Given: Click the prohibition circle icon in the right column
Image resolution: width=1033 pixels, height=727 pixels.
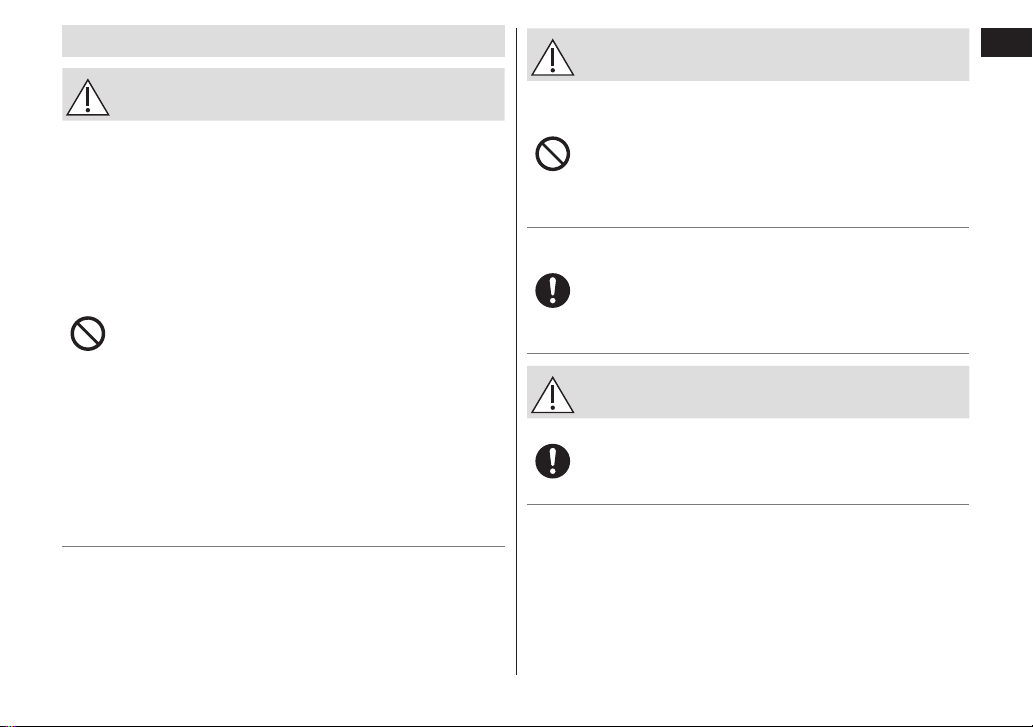Looking at the screenshot, I should pos(553,154).
